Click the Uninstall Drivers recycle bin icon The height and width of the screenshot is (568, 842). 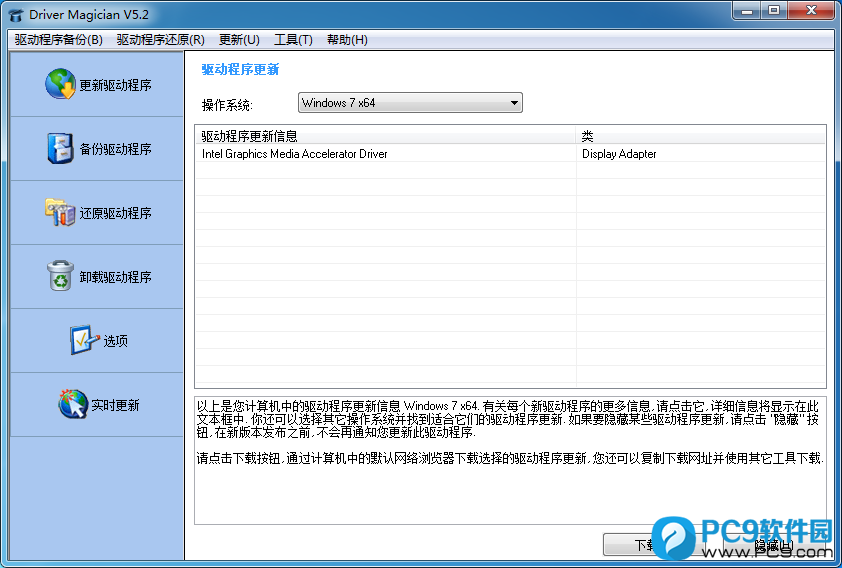pyautogui.click(x=60, y=276)
